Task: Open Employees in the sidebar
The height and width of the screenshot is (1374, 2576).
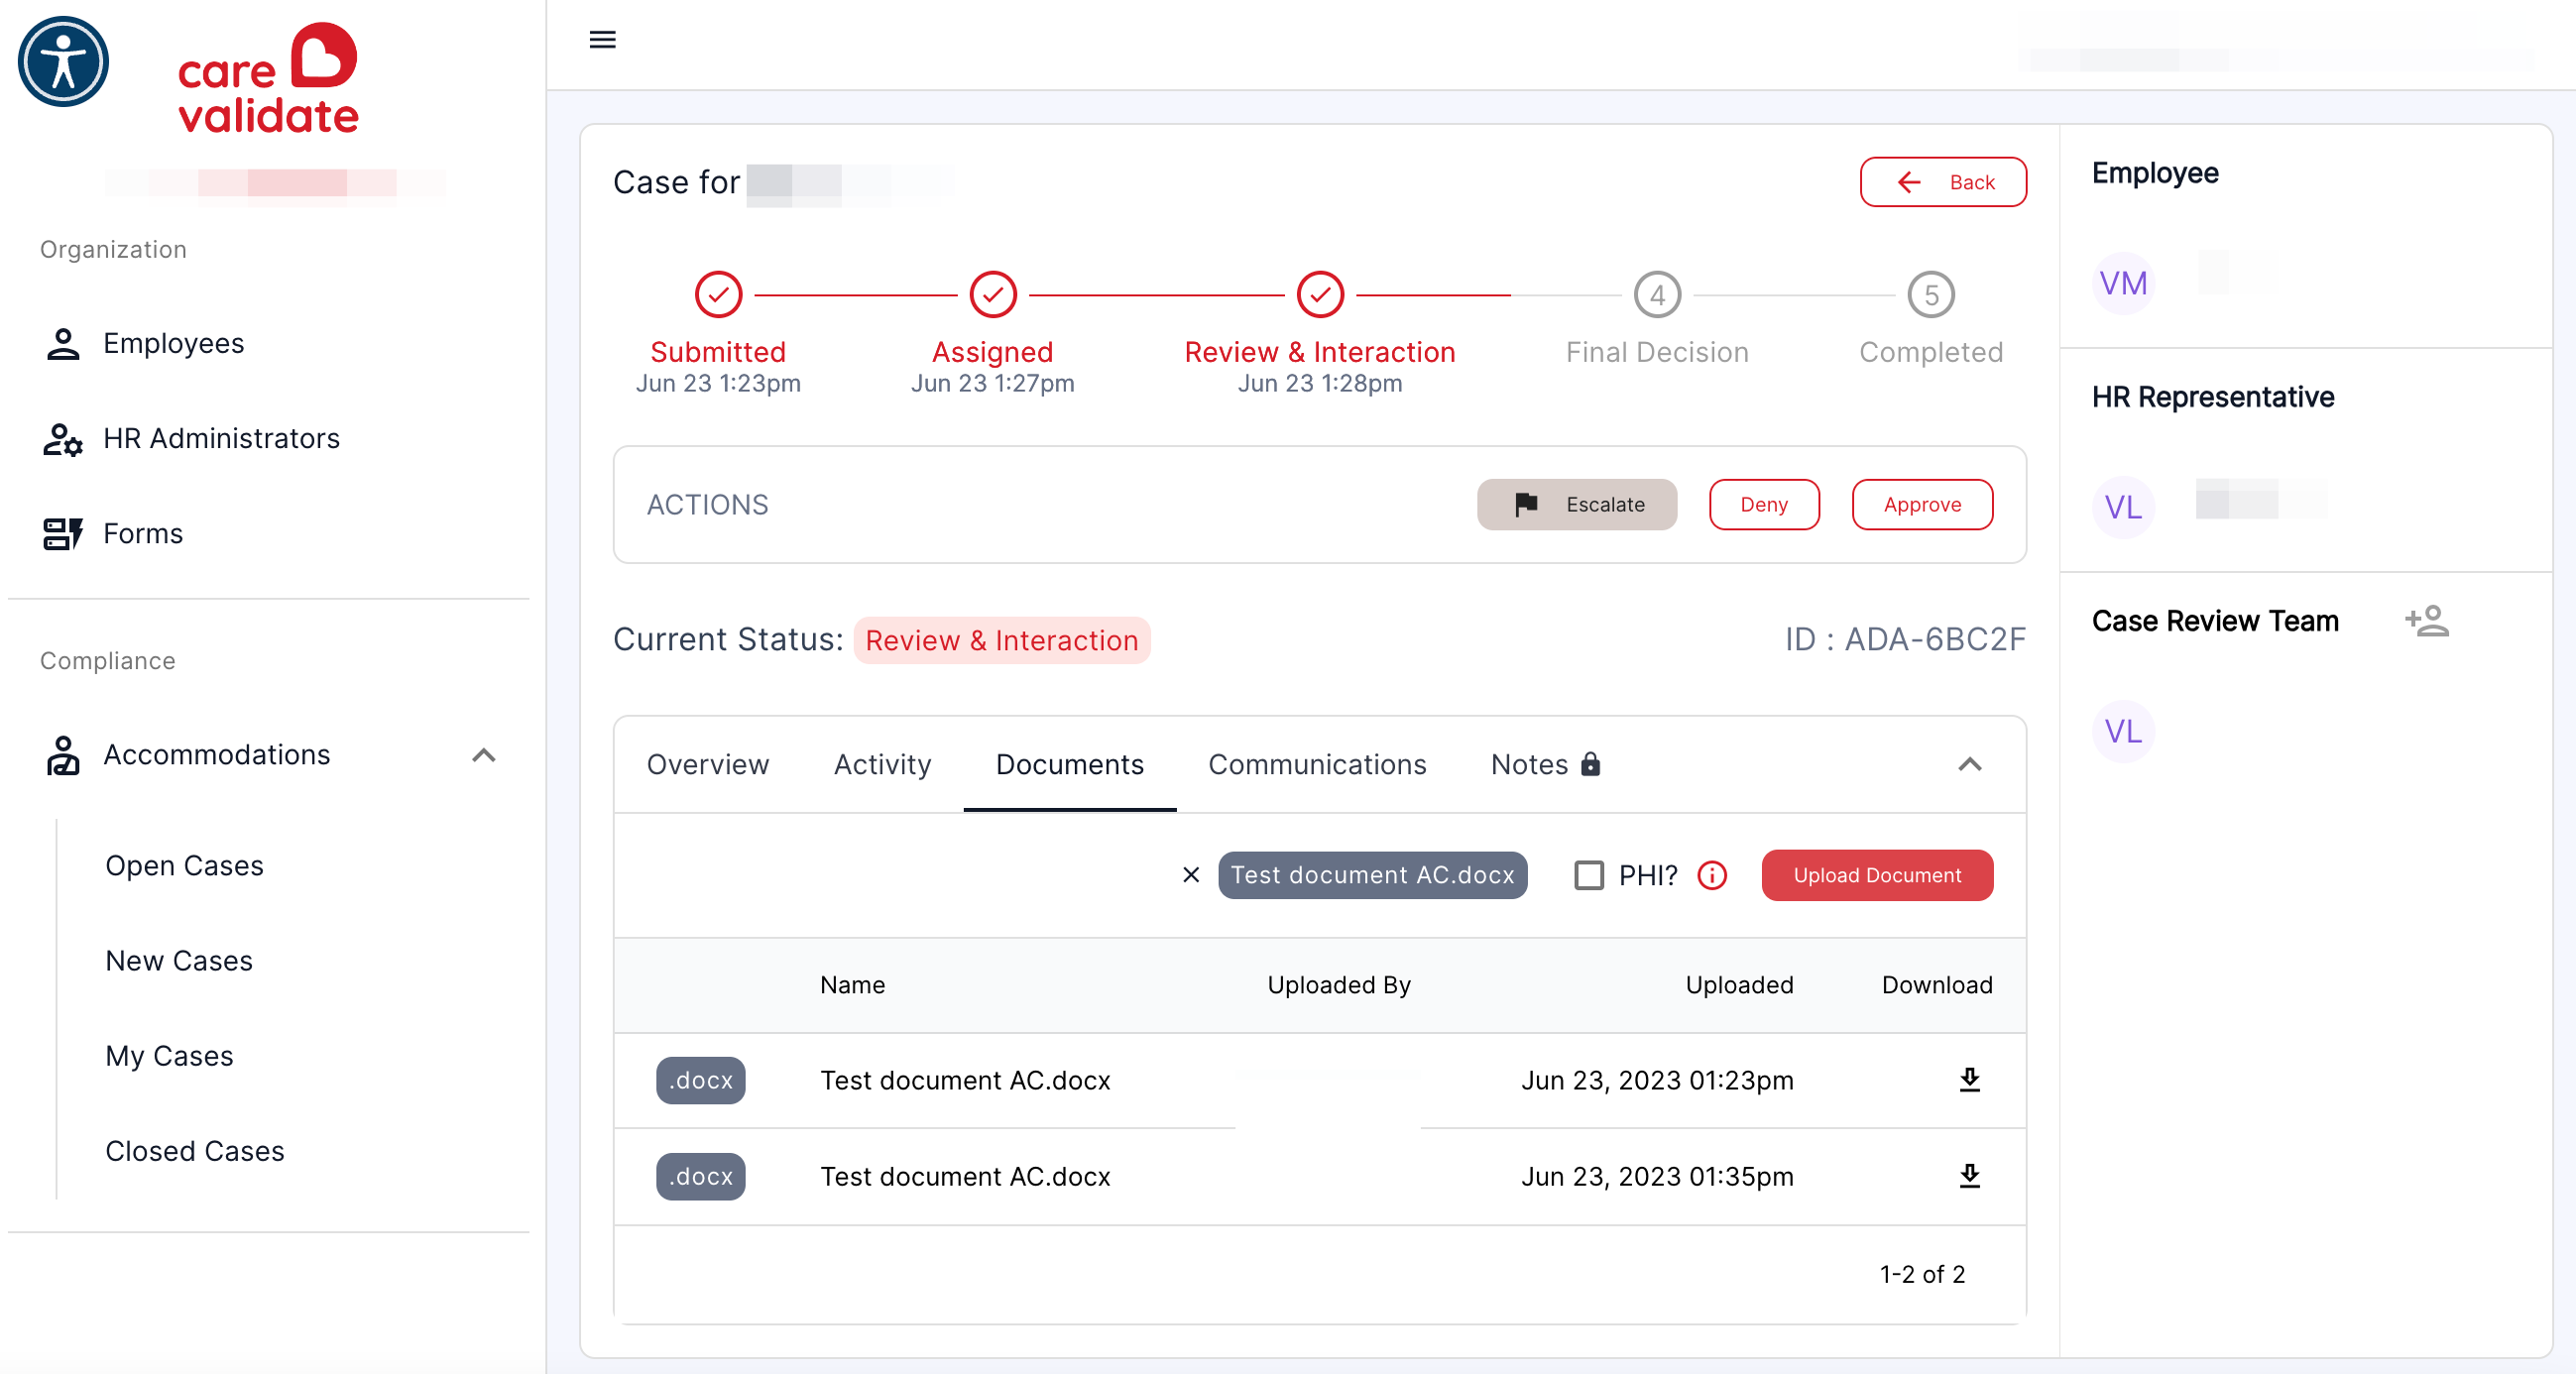Action: 173,343
